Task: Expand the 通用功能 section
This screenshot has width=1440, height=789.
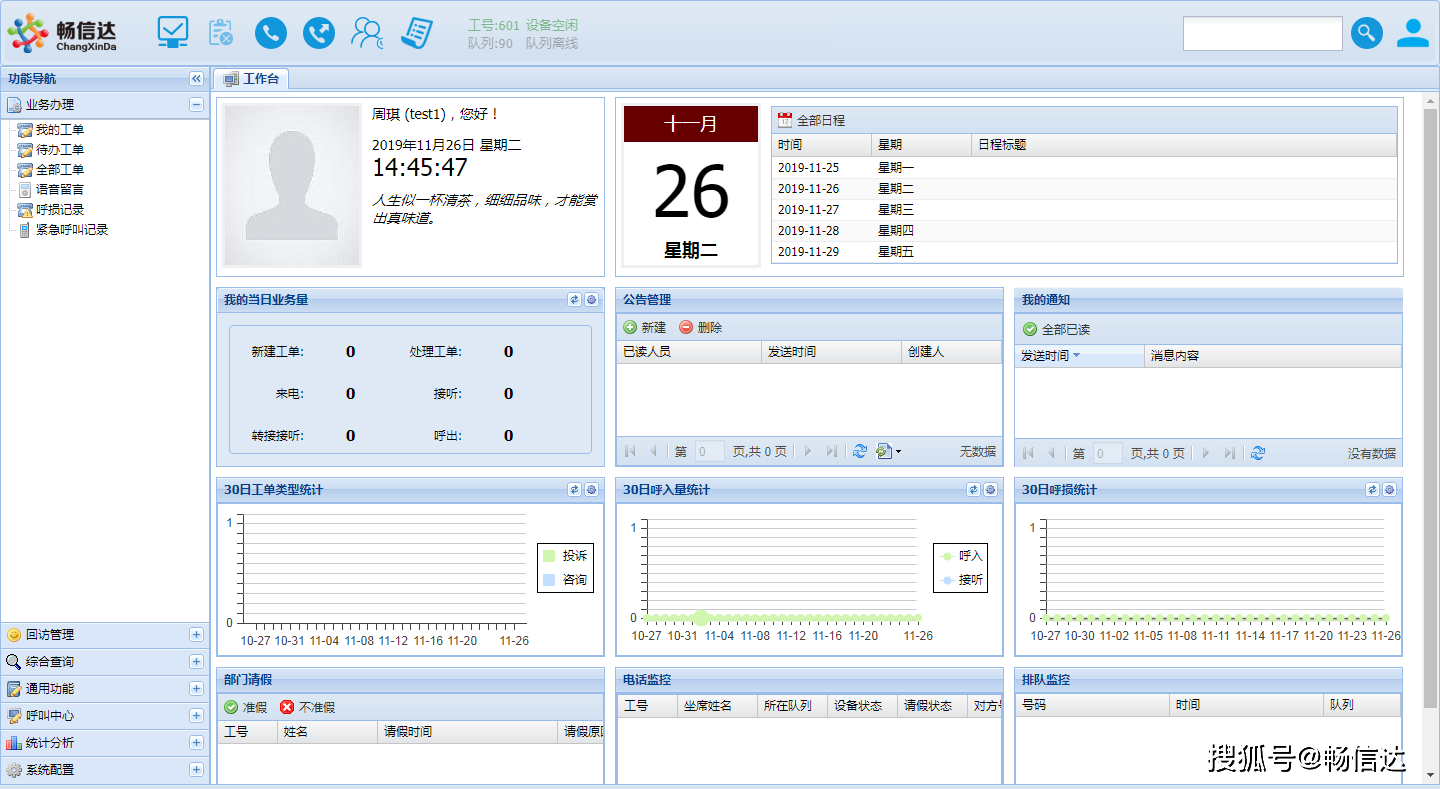Action: [x=196, y=689]
